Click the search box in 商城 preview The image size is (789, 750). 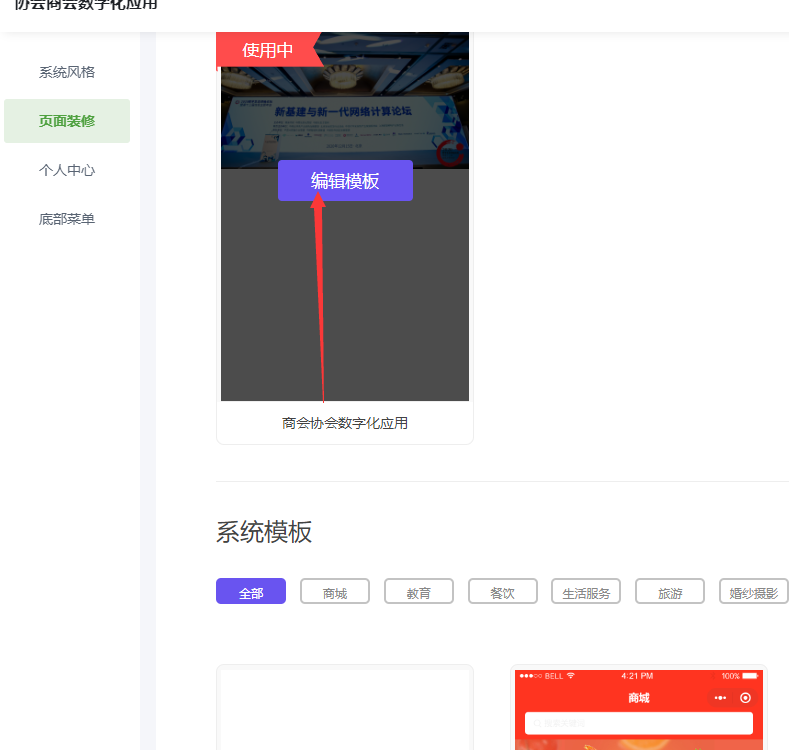[638, 723]
